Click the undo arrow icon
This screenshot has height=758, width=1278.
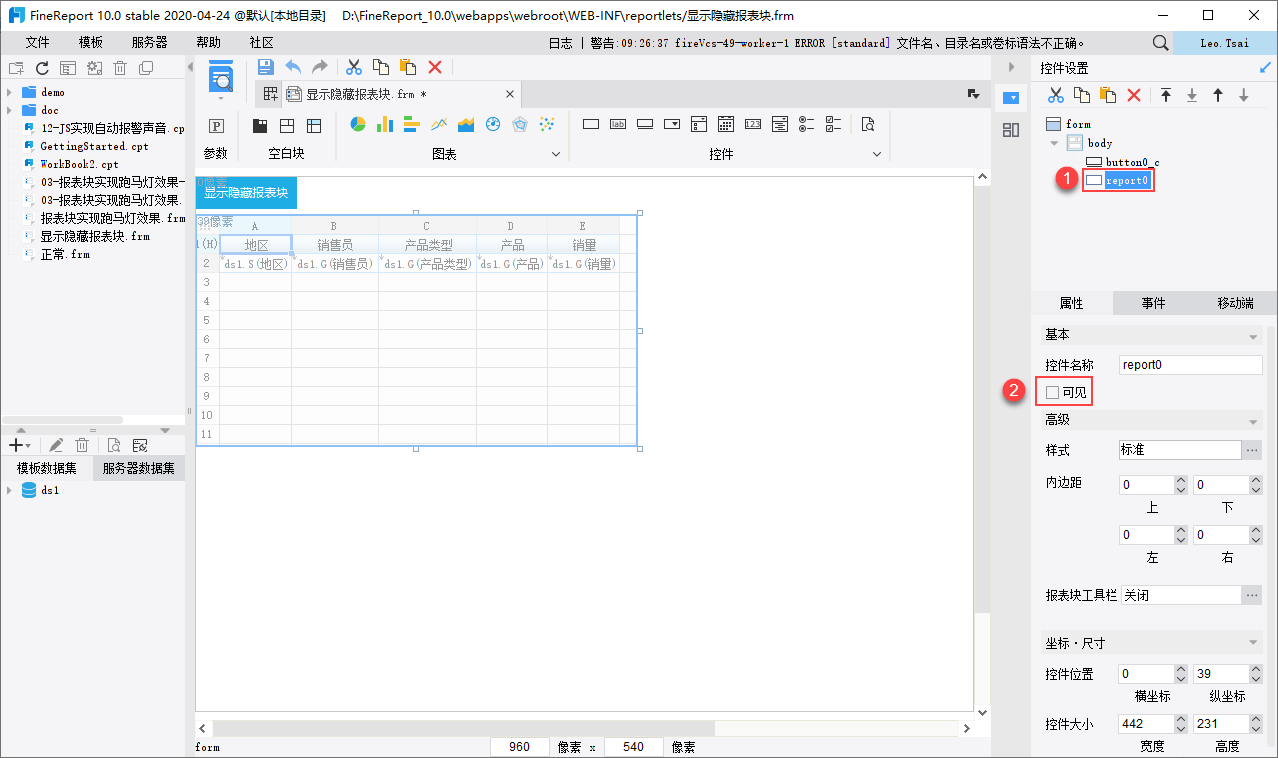pos(293,67)
